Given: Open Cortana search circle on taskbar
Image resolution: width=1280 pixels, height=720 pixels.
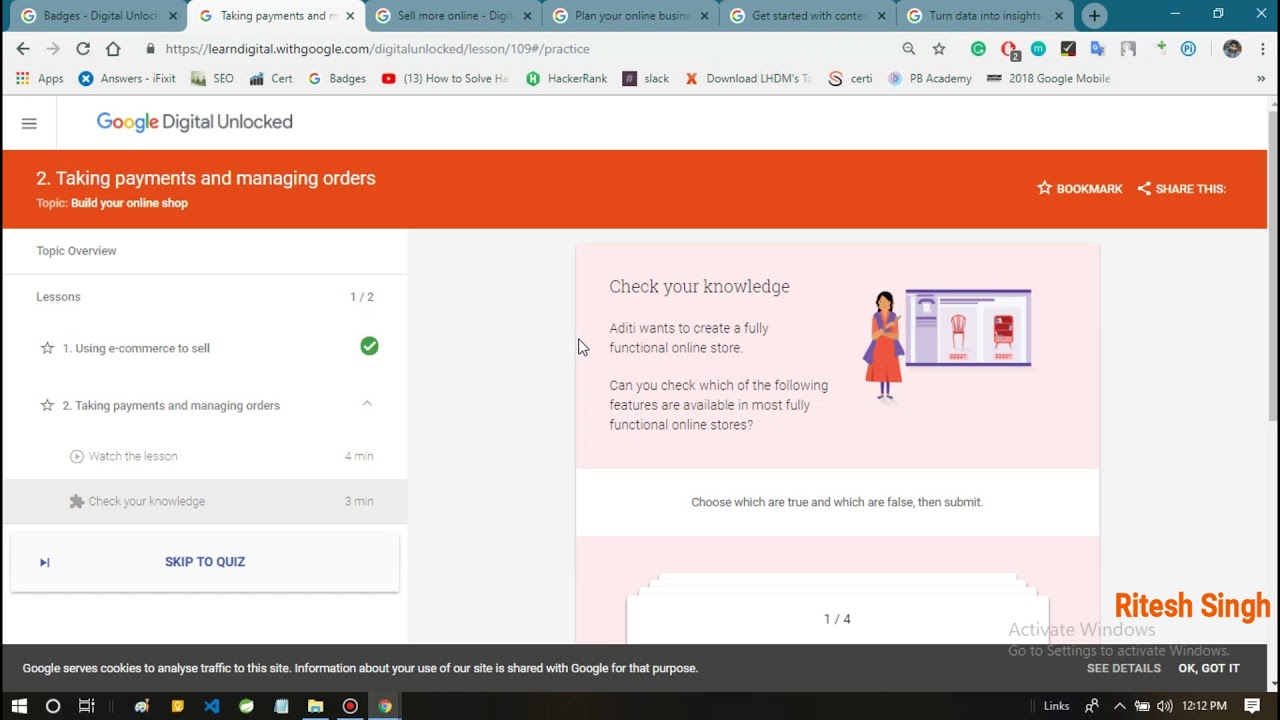Looking at the screenshot, I should (x=53, y=706).
